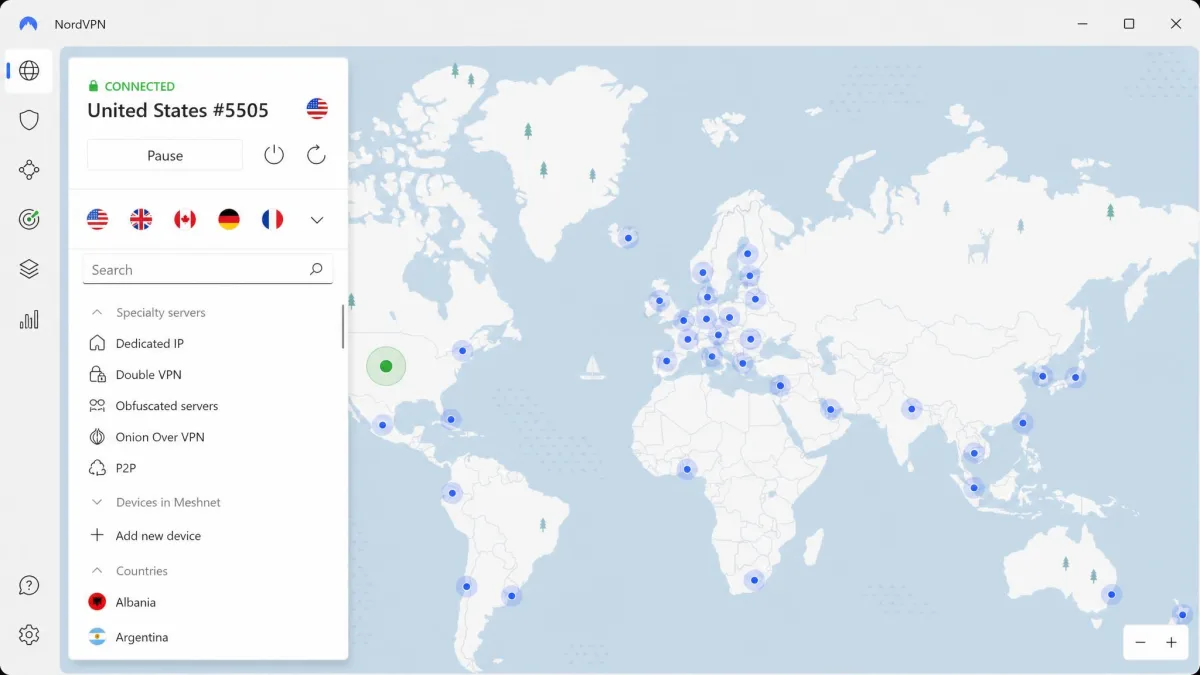Zoom in the map with plus button
1200x675 pixels.
(1171, 643)
